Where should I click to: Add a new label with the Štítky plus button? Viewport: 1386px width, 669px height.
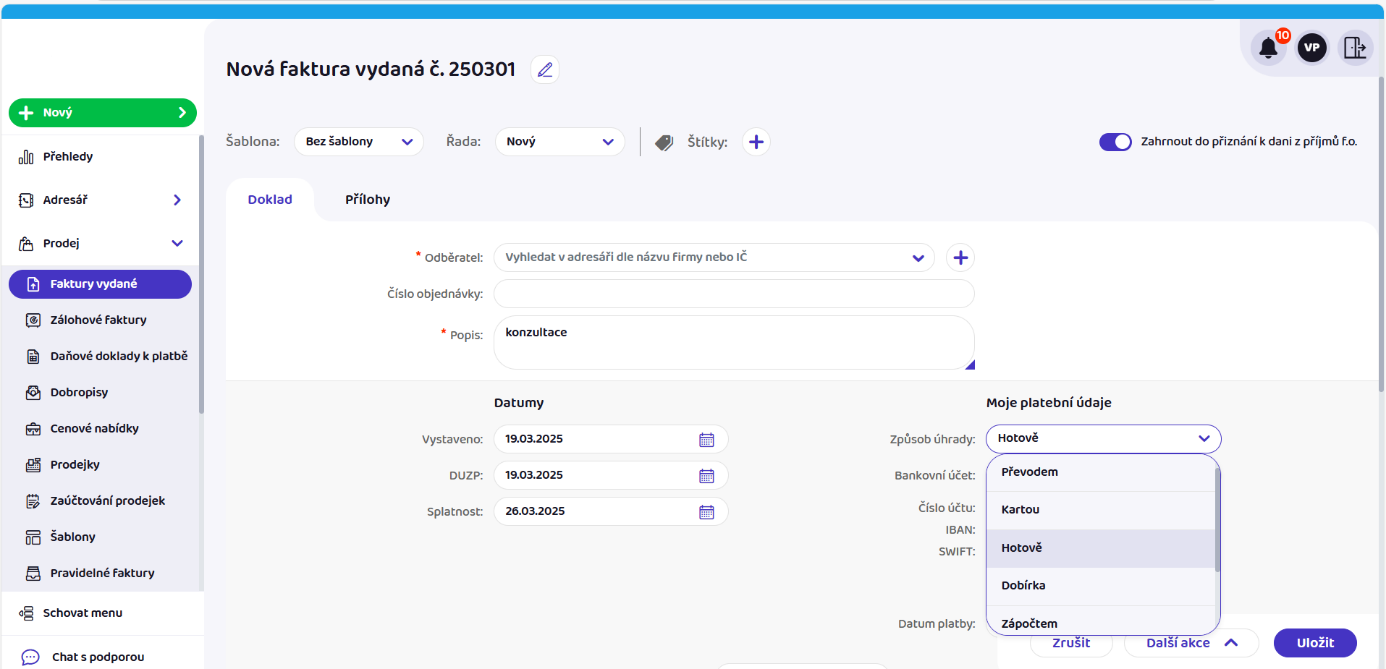point(756,142)
